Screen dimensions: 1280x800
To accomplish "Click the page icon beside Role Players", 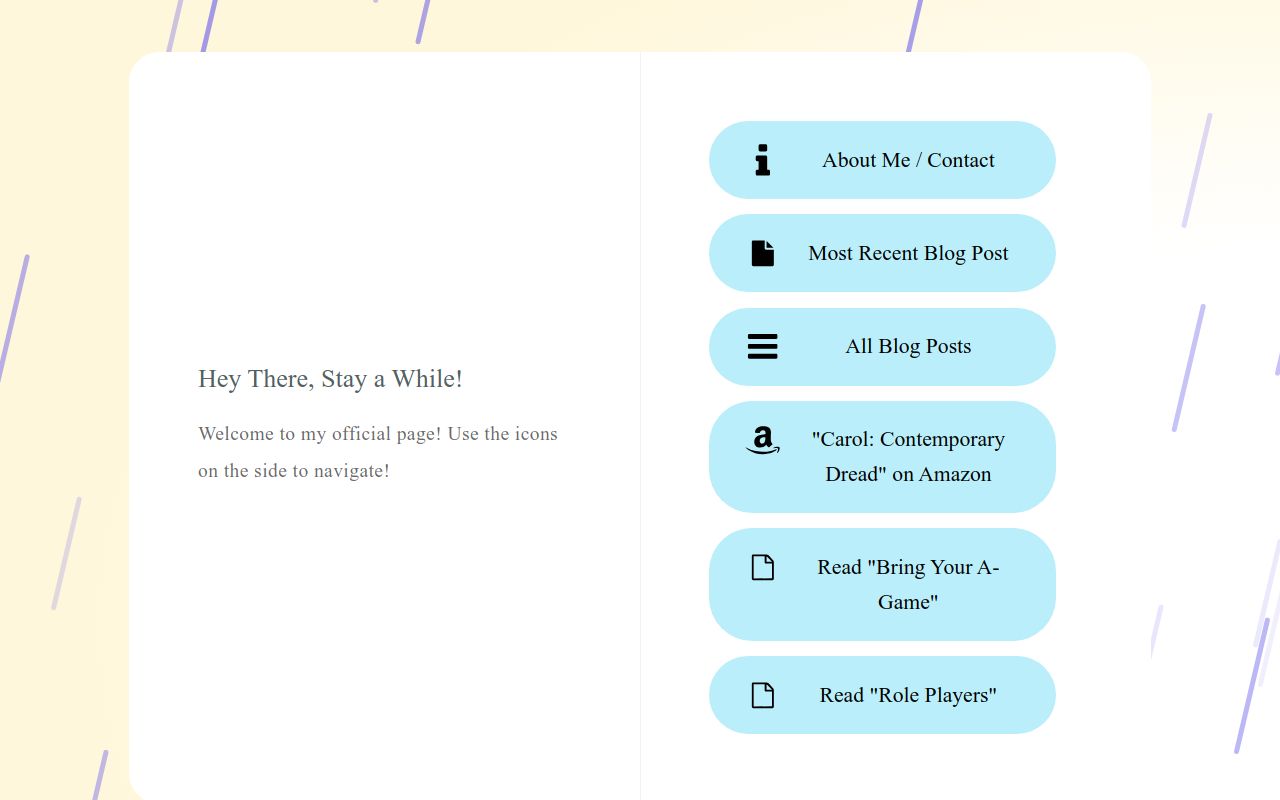I will [762, 695].
